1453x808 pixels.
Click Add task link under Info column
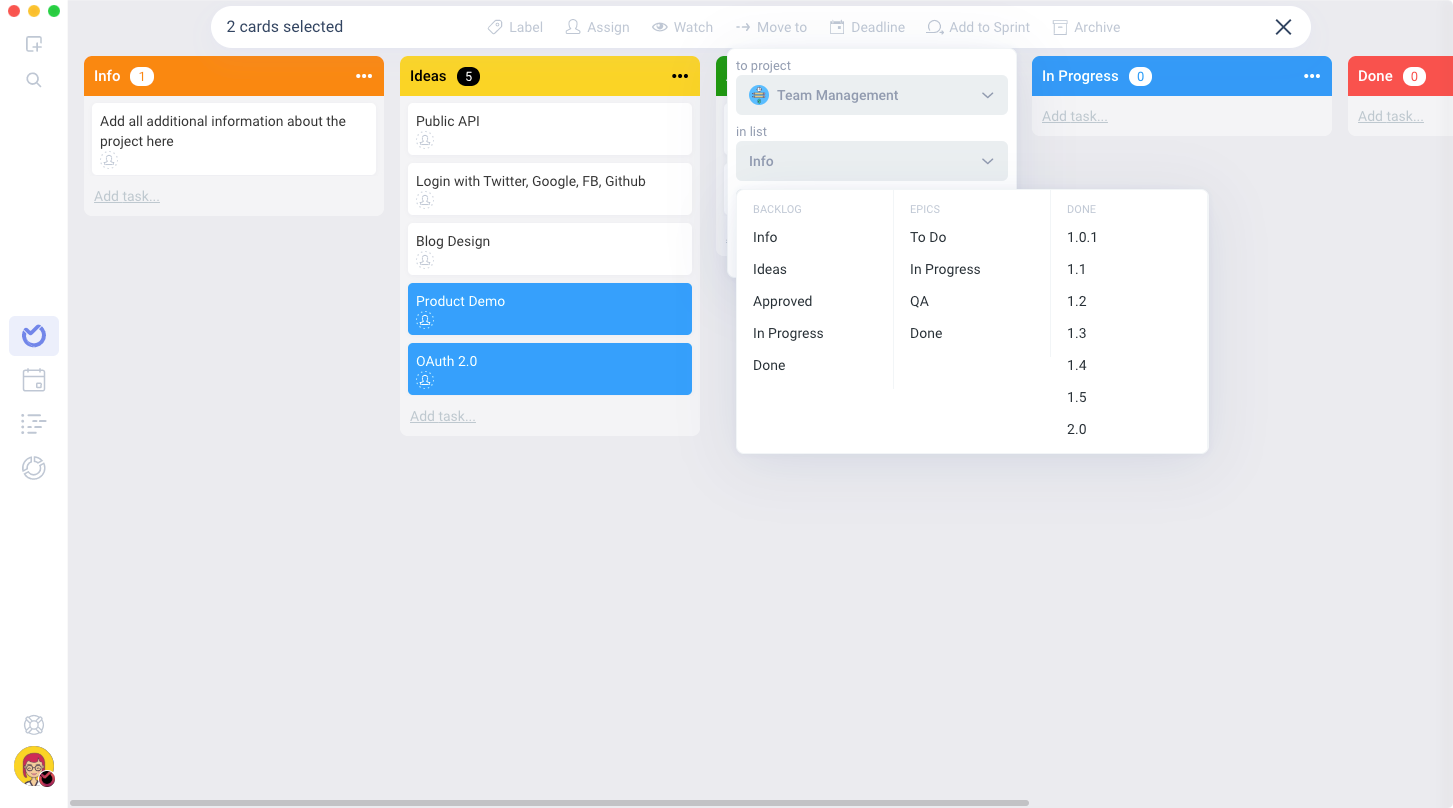tap(127, 196)
